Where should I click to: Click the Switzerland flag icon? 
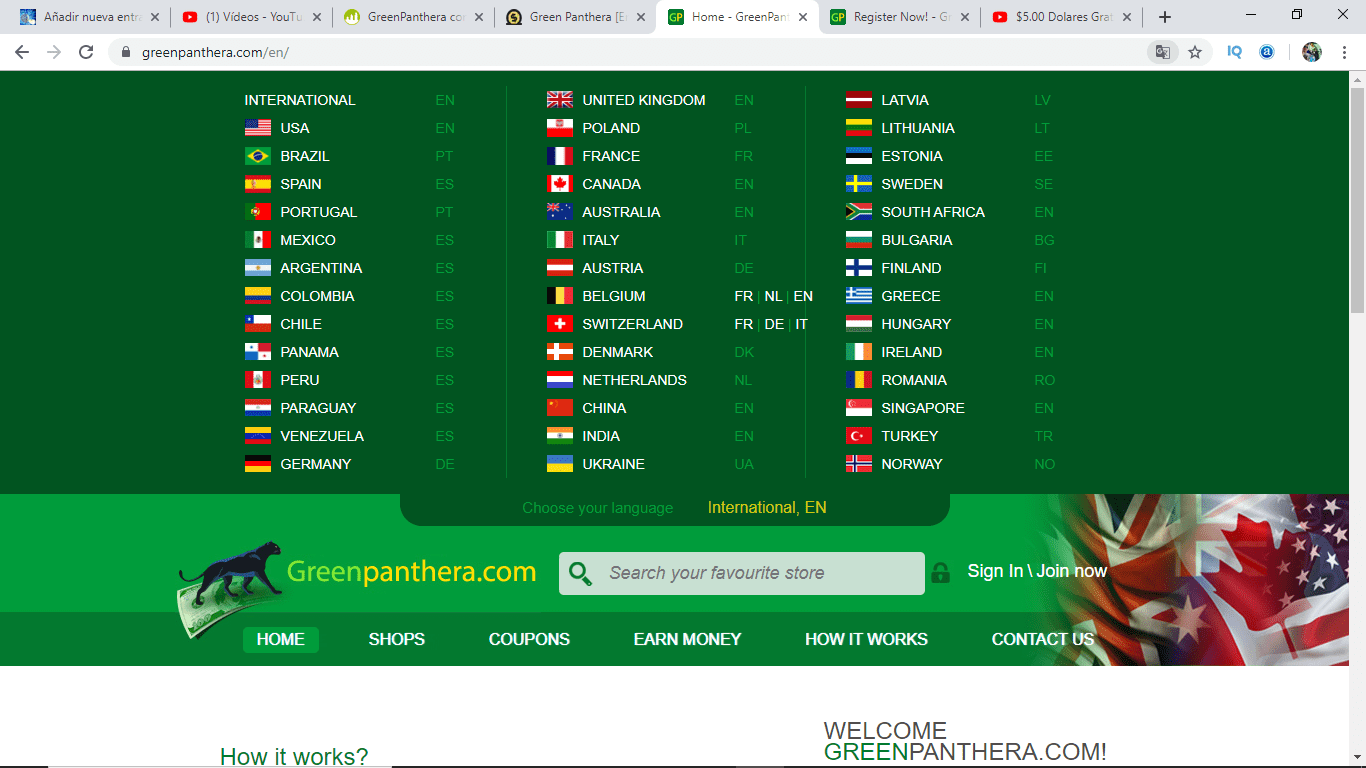(x=560, y=324)
